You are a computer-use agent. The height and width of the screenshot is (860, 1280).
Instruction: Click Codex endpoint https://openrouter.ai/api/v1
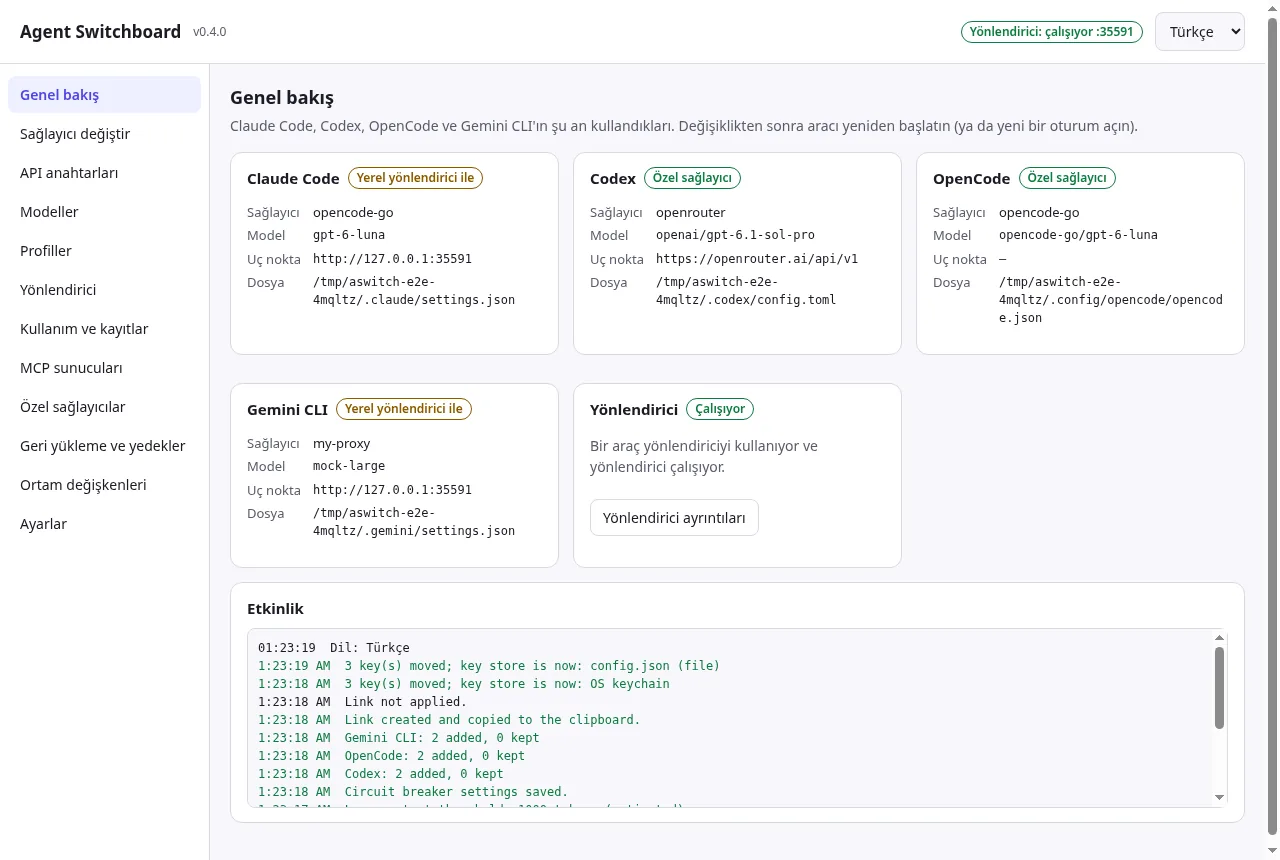[757, 259]
